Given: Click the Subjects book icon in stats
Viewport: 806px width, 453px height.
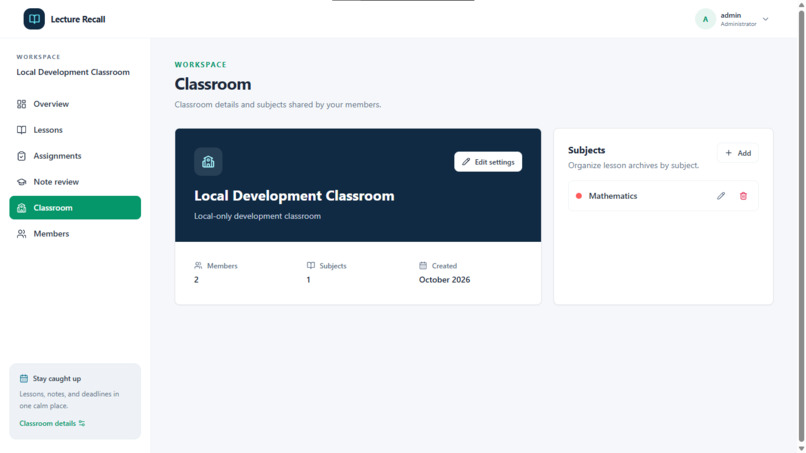Looking at the screenshot, I should tap(310, 265).
